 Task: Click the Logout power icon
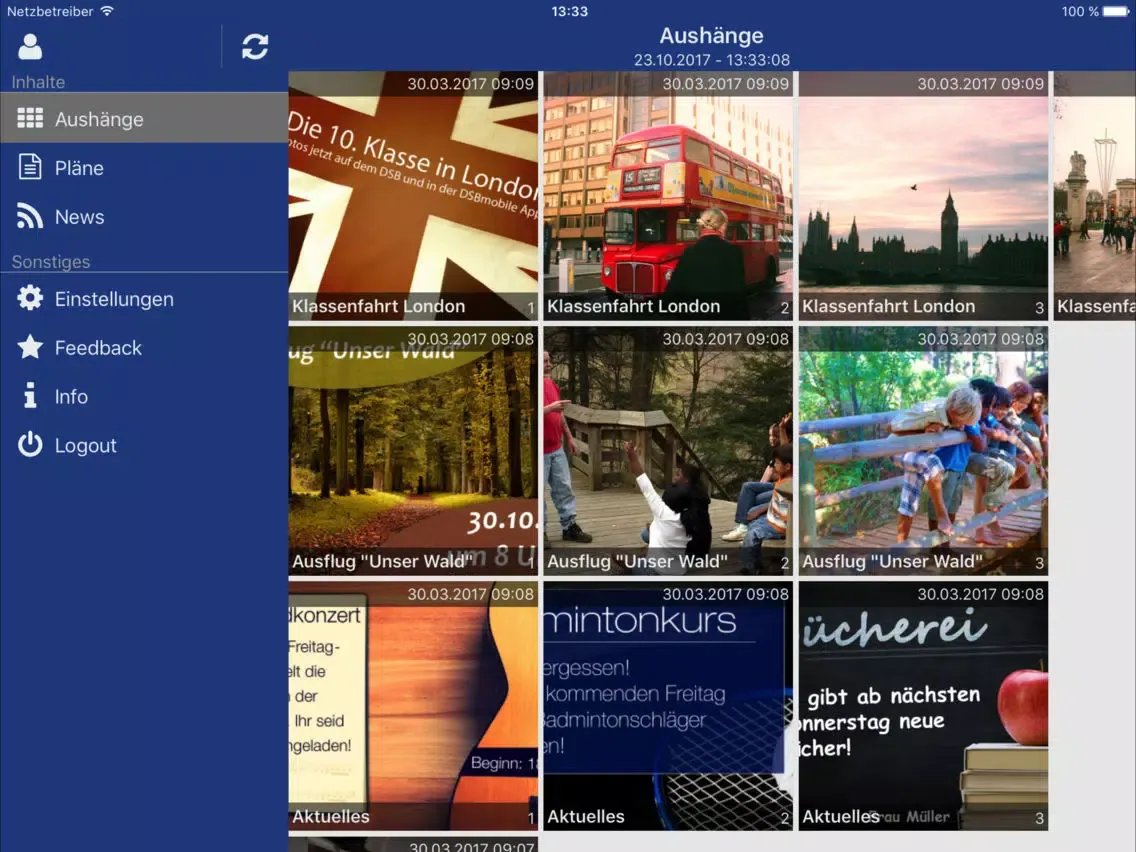30,444
